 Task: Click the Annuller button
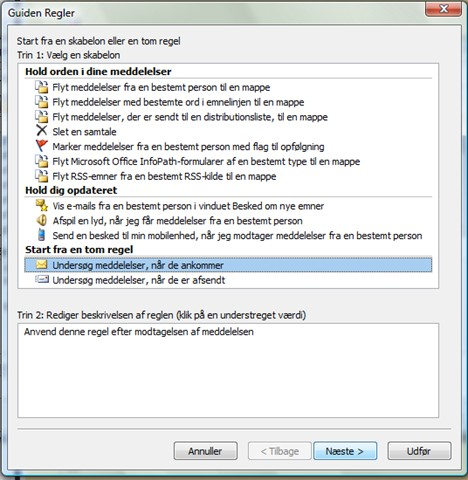click(205, 451)
